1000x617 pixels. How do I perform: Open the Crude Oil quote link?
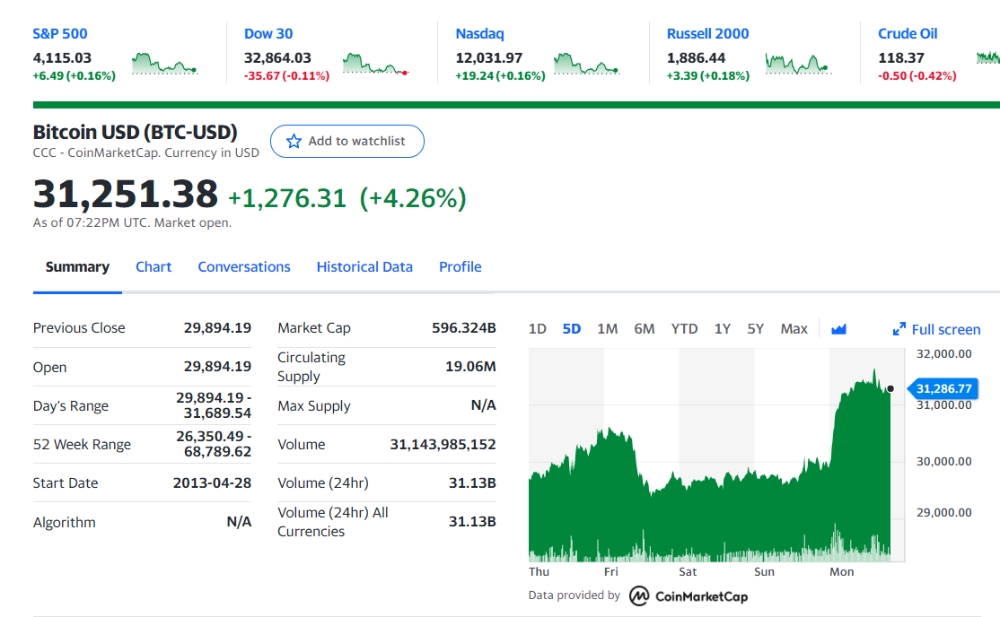[908, 34]
